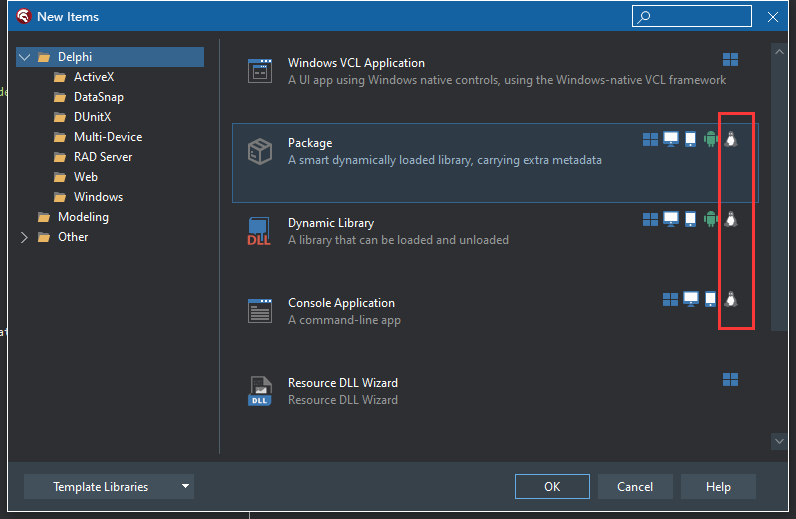Select the Modeling category
Image resolution: width=796 pixels, height=519 pixels.
83,217
